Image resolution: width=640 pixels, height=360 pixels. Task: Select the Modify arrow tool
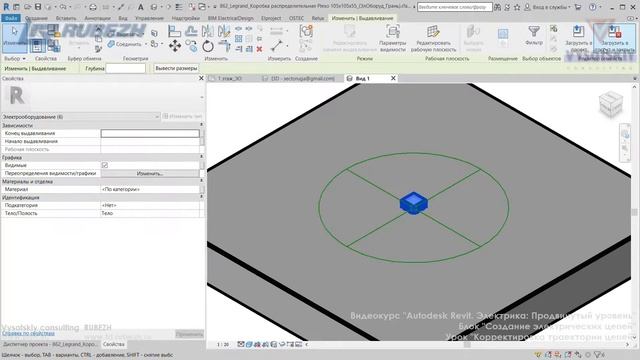(15, 38)
